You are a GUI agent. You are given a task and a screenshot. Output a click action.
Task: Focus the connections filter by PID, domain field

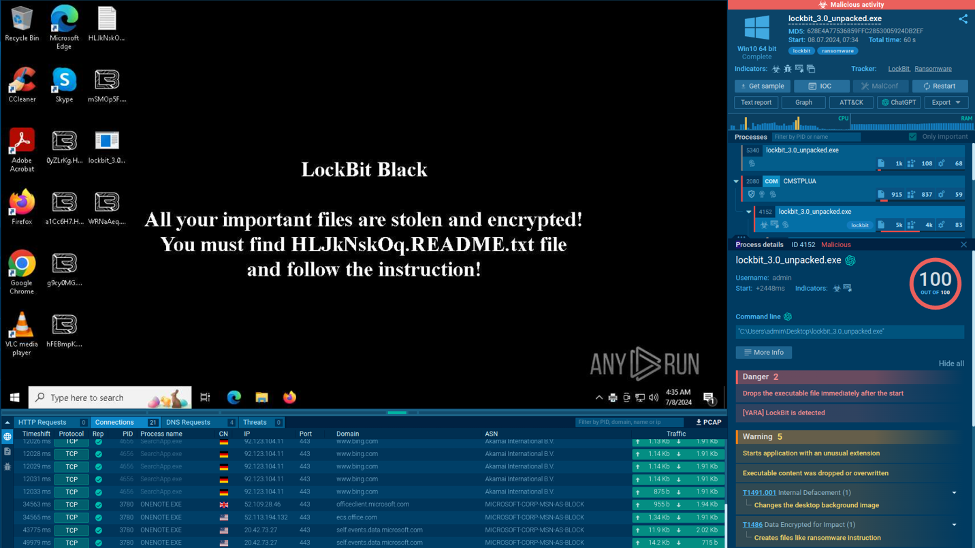pos(629,423)
